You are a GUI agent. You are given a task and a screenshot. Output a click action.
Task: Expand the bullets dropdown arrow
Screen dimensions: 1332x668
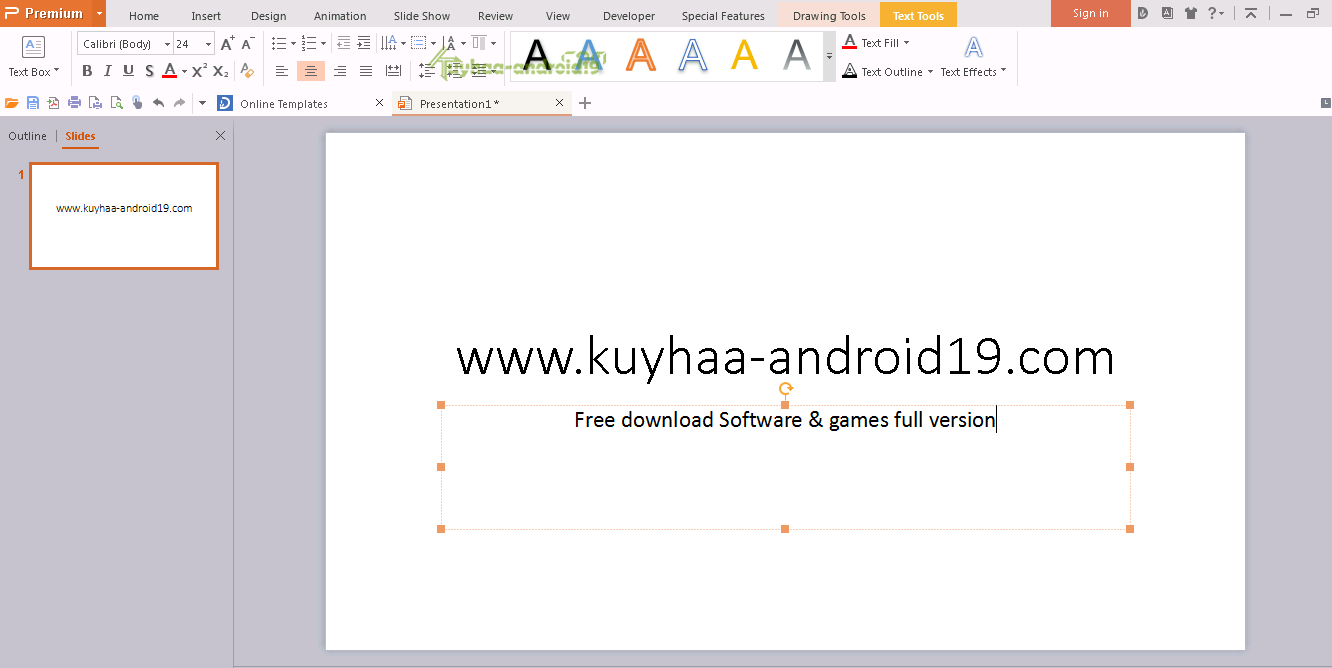point(293,44)
